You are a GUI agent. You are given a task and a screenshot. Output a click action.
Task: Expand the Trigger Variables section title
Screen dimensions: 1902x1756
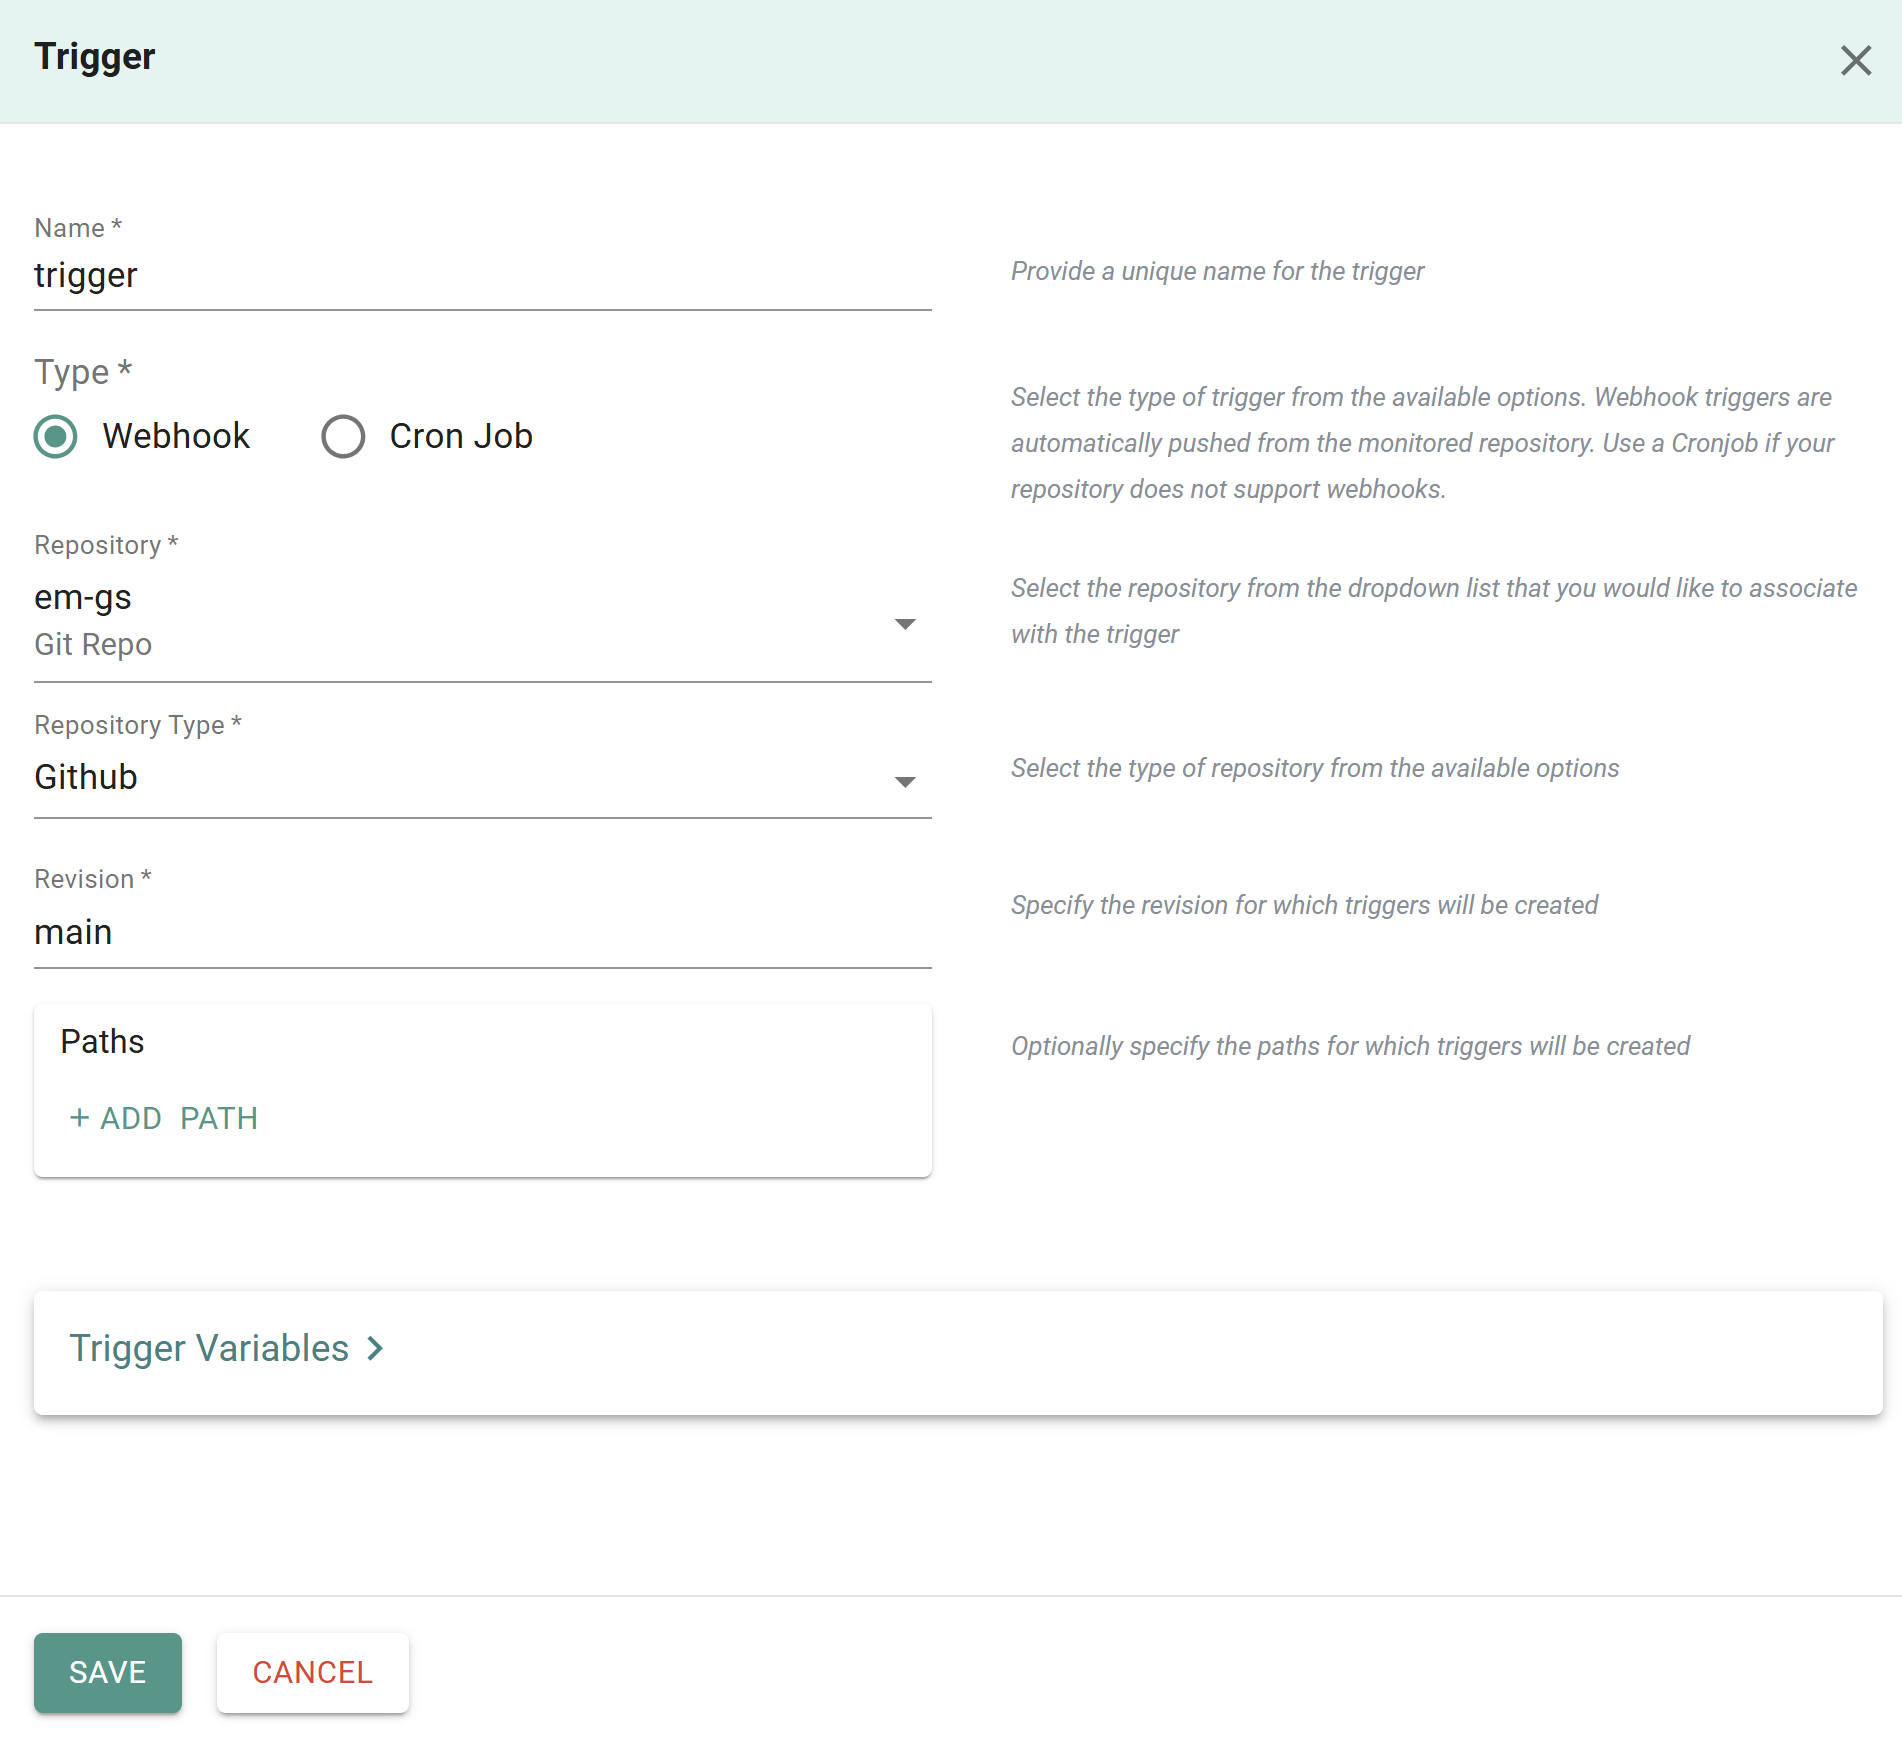pyautogui.click(x=209, y=1349)
